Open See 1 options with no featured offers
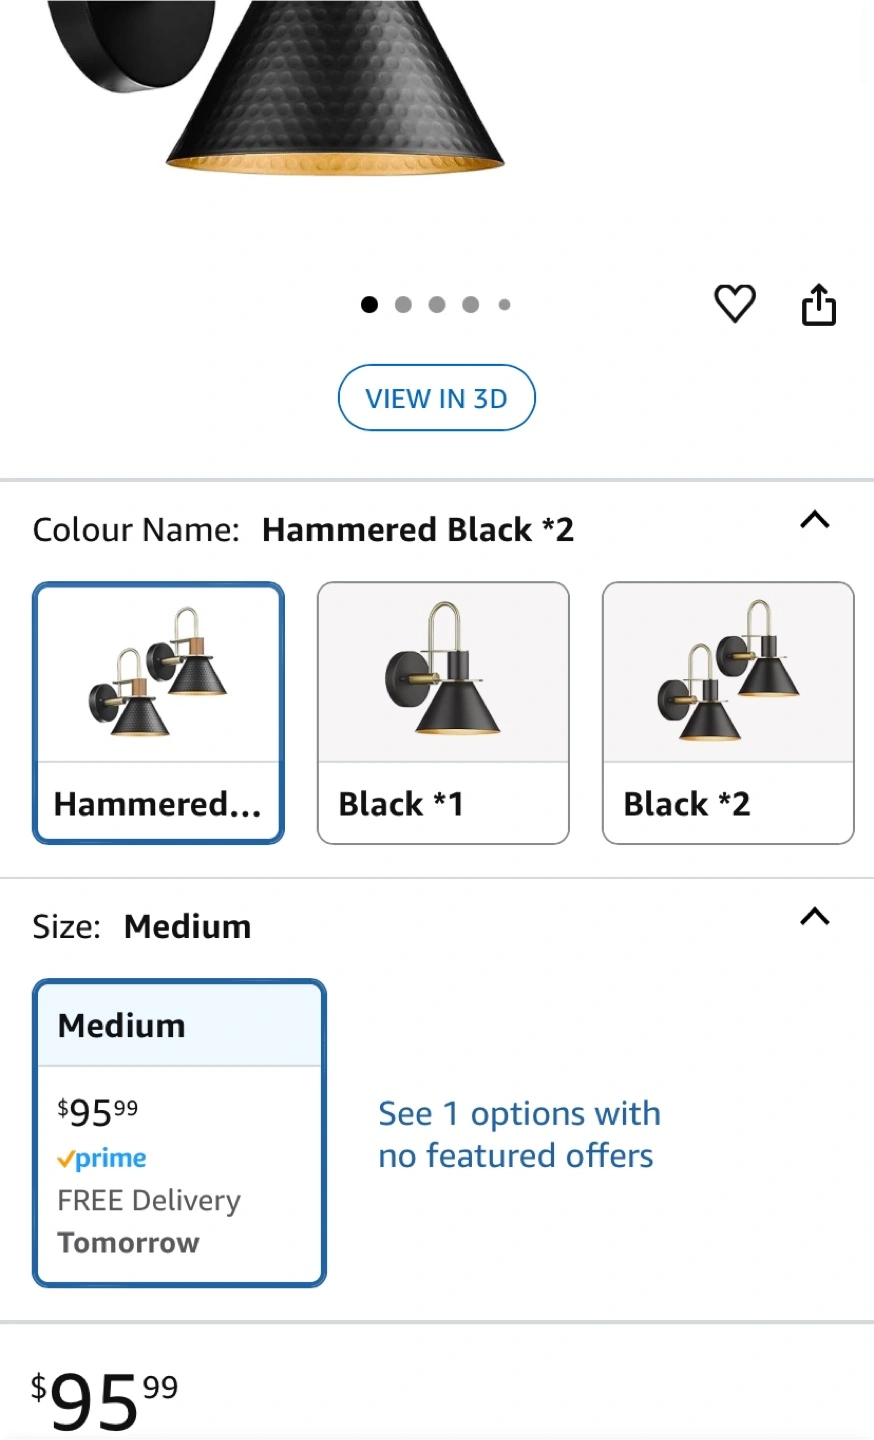This screenshot has height=1440, width=874. pos(519,1134)
